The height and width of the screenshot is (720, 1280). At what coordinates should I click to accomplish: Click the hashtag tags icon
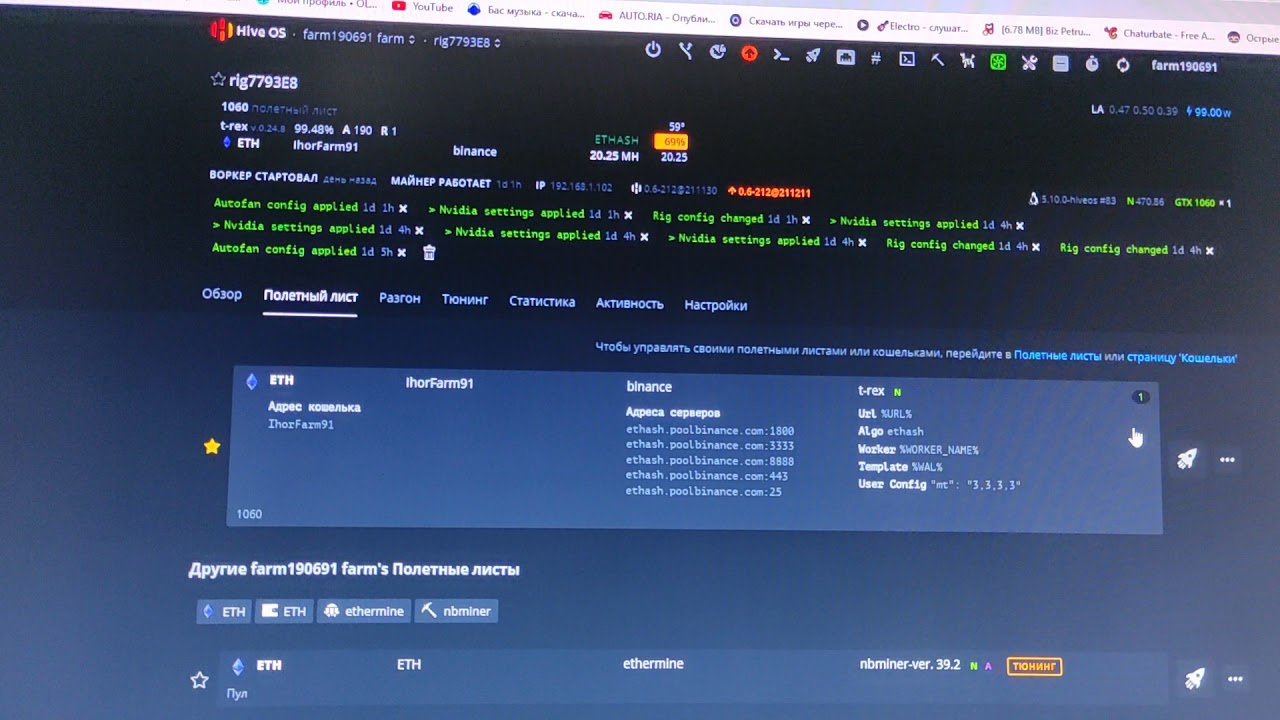point(876,58)
